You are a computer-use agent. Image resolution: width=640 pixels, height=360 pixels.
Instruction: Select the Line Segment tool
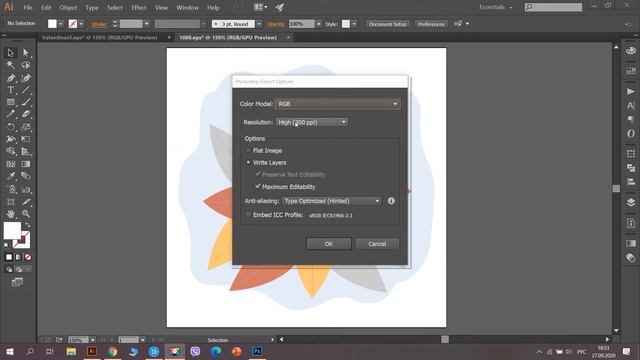26,90
